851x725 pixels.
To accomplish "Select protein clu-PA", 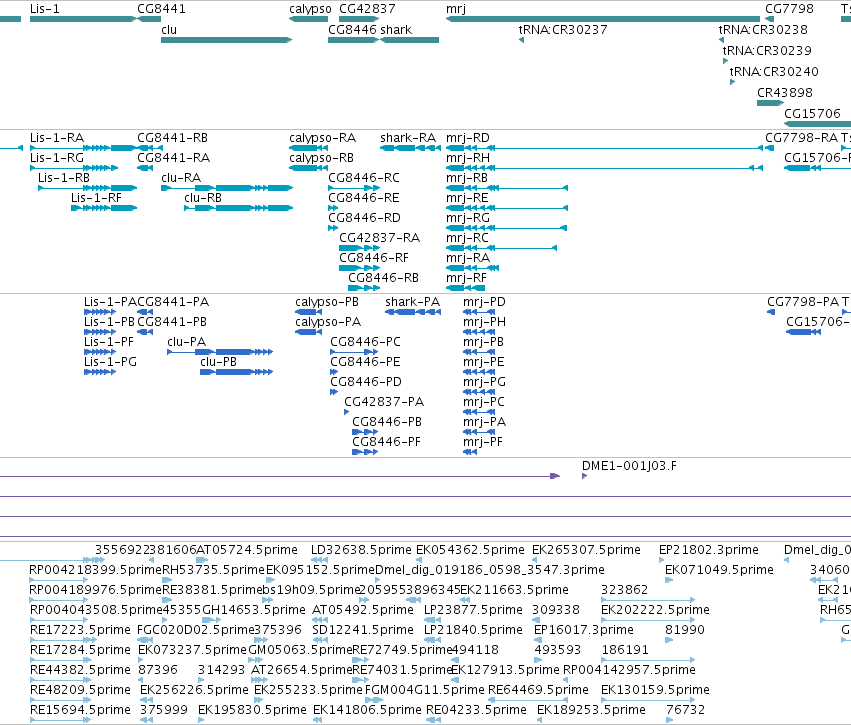I will (220, 352).
